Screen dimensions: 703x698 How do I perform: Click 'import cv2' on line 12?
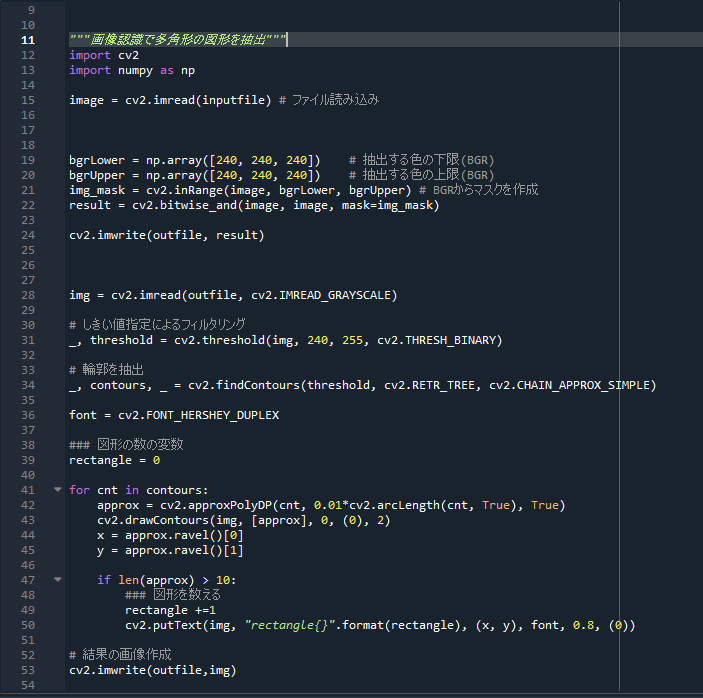point(104,55)
